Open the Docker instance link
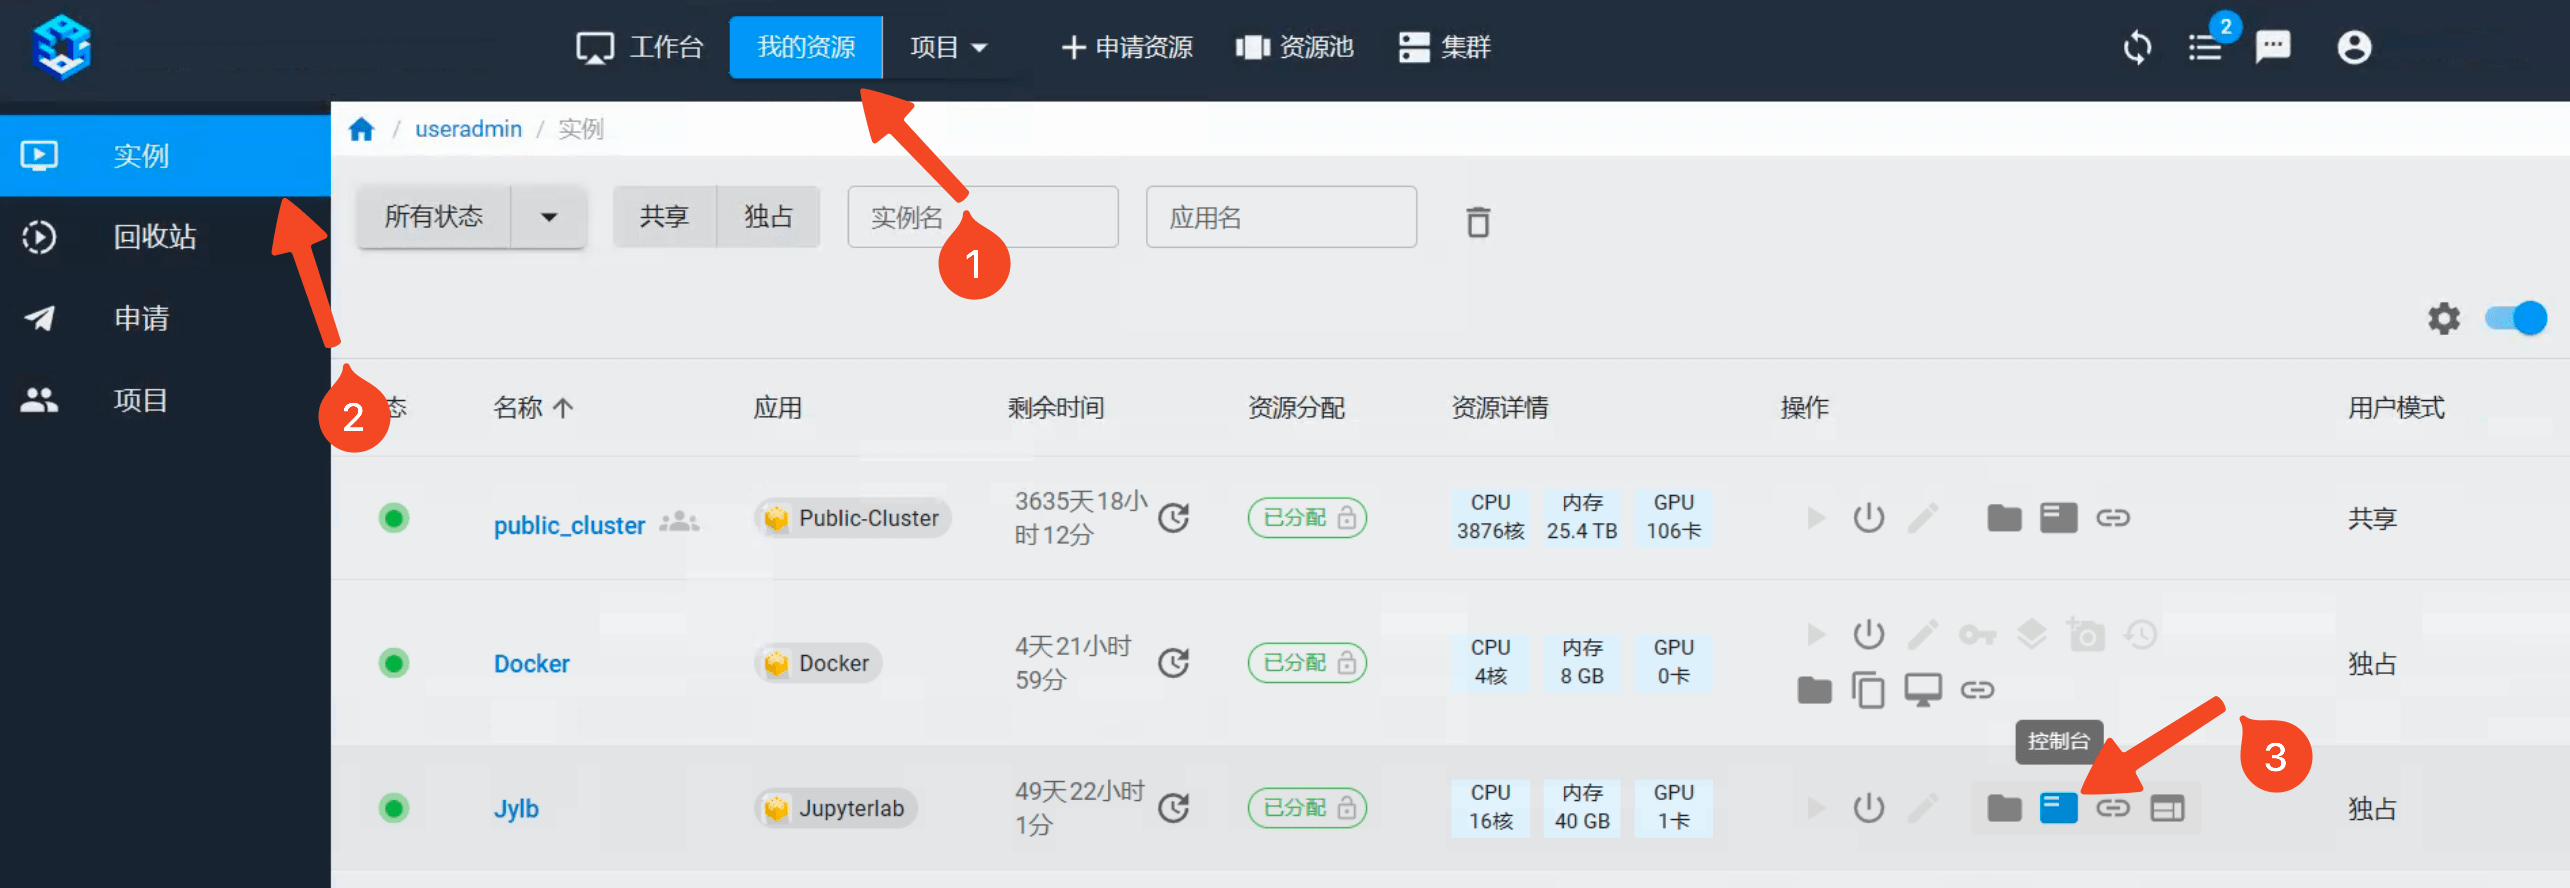Image resolution: width=2570 pixels, height=888 pixels. (x=531, y=663)
